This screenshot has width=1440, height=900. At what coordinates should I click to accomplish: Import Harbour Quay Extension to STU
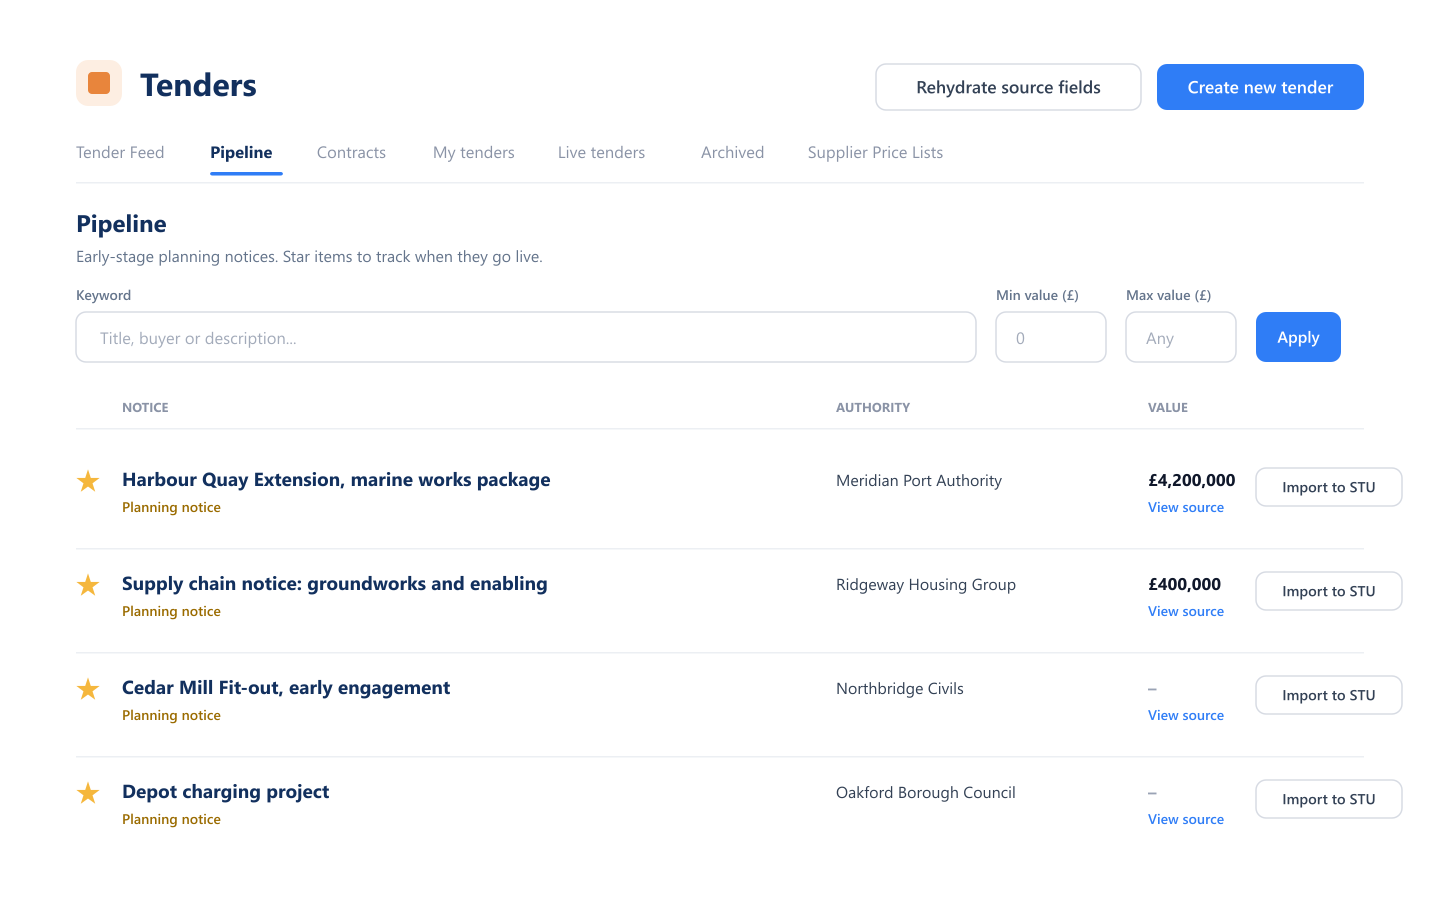(1329, 487)
